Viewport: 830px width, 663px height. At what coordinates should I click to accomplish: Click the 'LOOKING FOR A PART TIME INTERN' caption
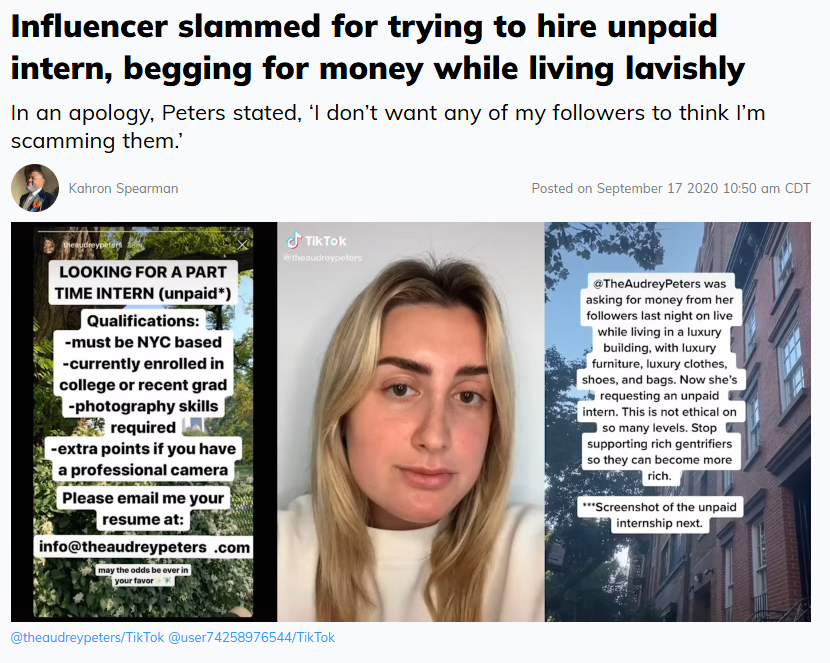[x=143, y=283]
